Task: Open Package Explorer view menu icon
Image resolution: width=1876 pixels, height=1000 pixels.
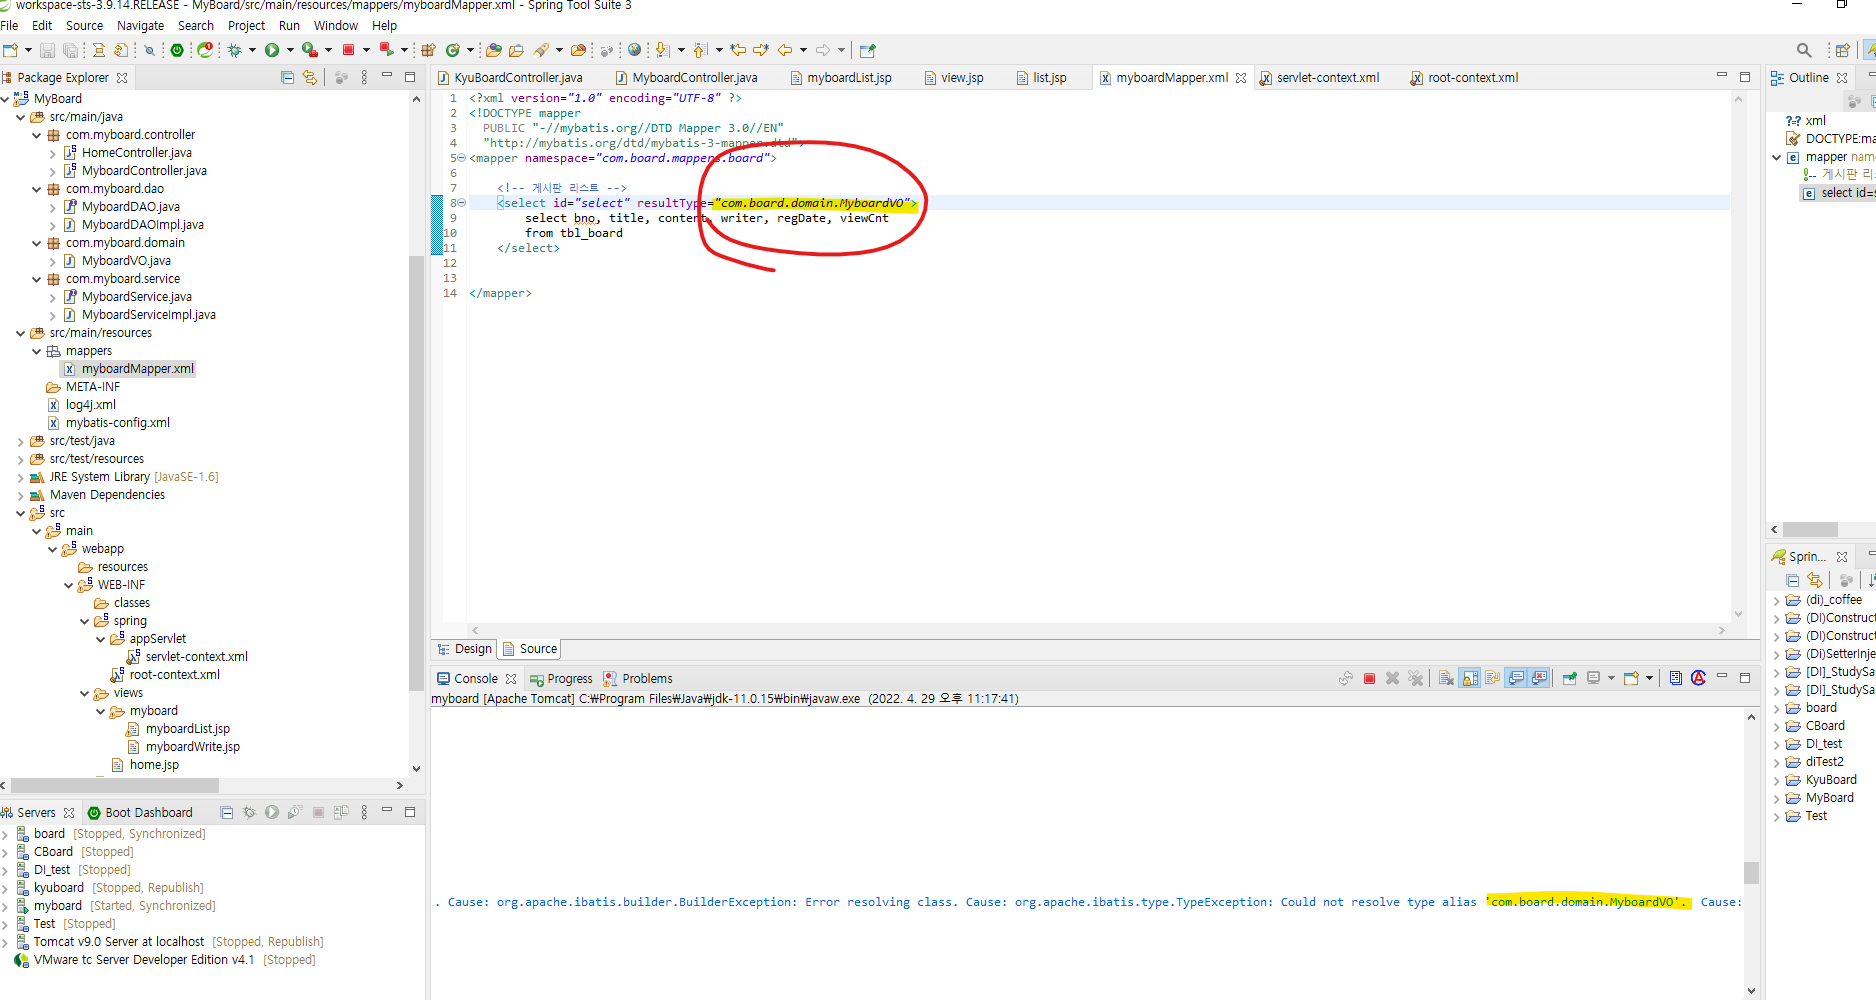Action: pos(364,77)
